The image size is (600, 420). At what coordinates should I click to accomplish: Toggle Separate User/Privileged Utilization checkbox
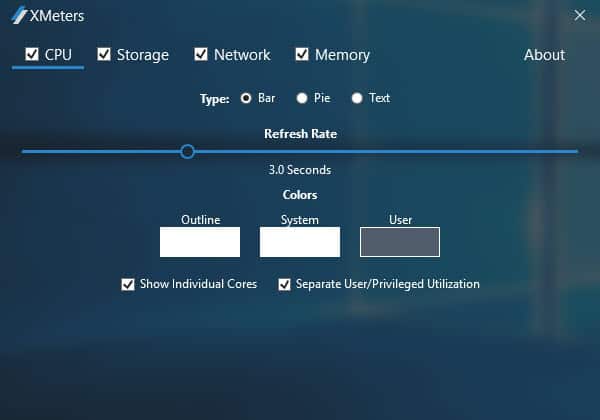pos(284,284)
